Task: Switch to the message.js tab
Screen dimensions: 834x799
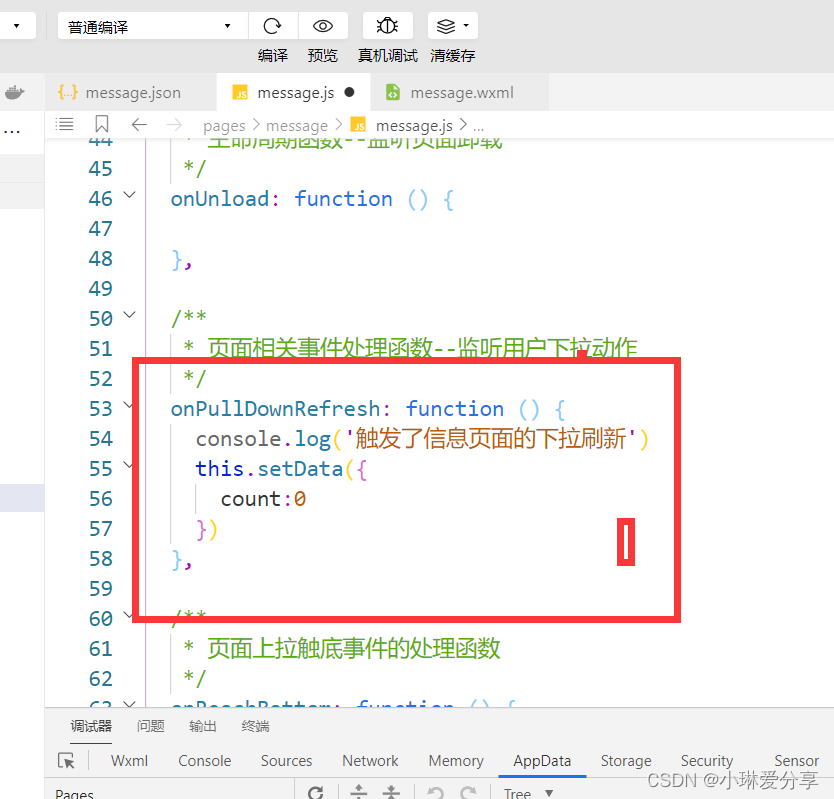Action: (293, 93)
